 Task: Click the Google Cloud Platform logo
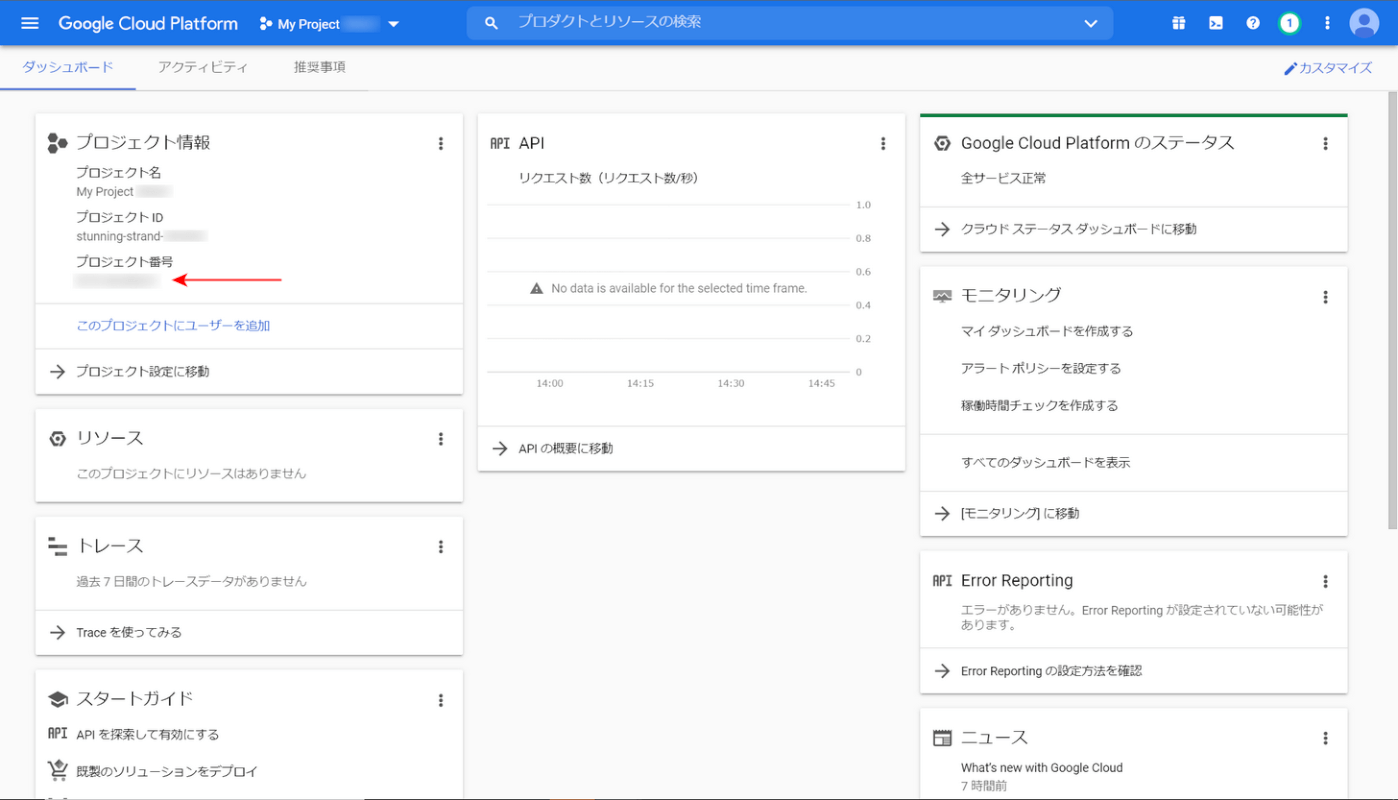[148, 23]
